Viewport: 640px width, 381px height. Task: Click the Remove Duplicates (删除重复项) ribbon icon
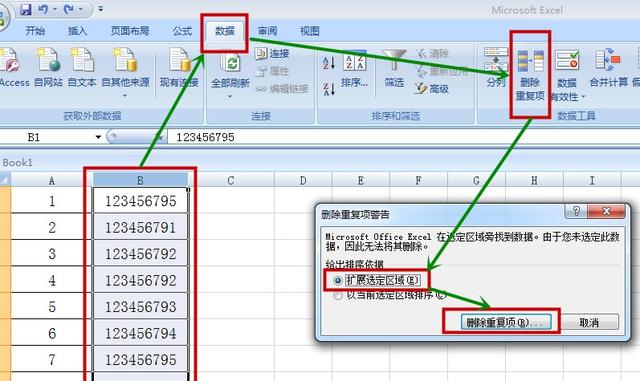[530, 61]
